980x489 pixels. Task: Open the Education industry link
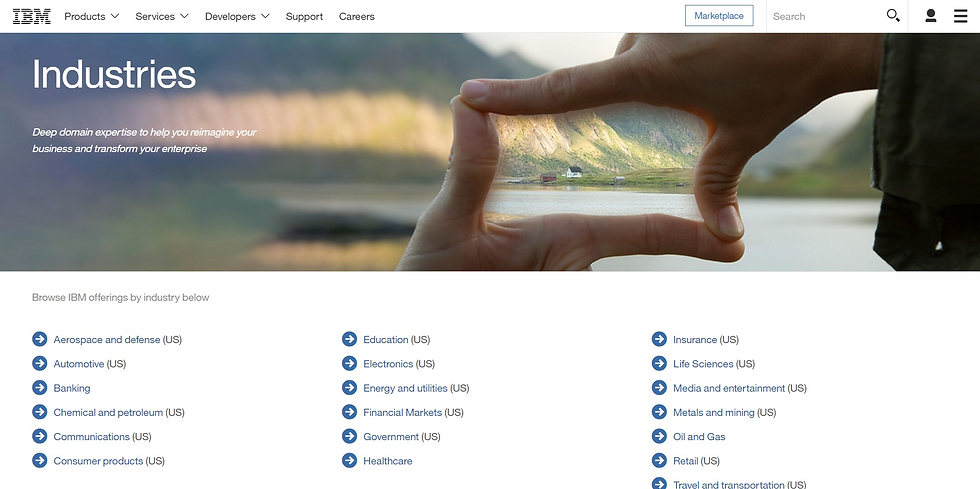pyautogui.click(x=386, y=340)
